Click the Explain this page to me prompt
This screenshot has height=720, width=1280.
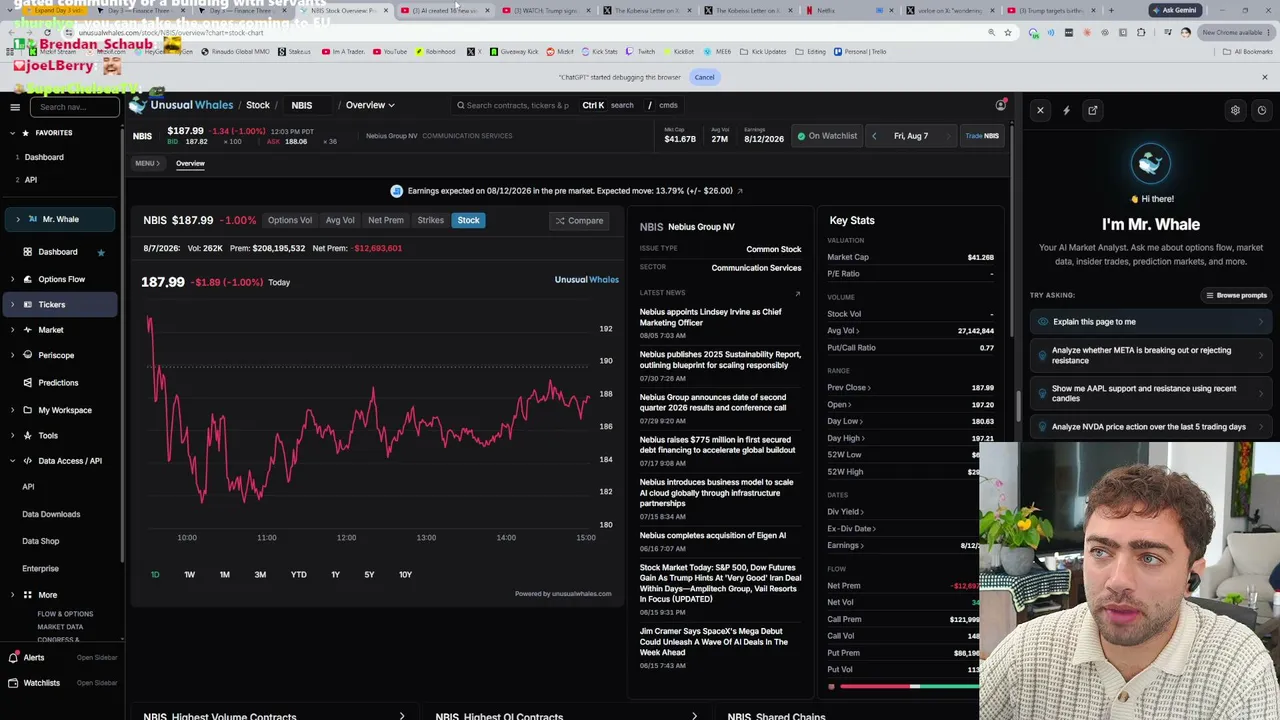(1150, 322)
